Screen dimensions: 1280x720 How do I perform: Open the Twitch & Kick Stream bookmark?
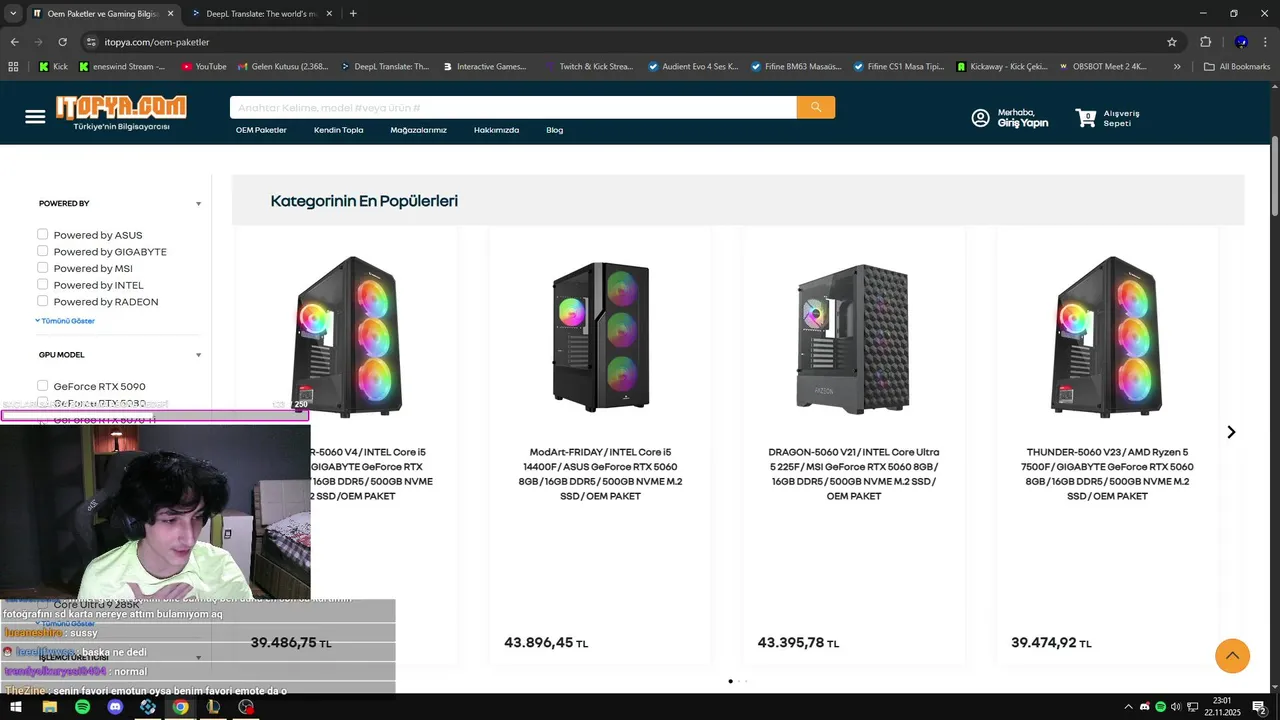click(x=590, y=67)
